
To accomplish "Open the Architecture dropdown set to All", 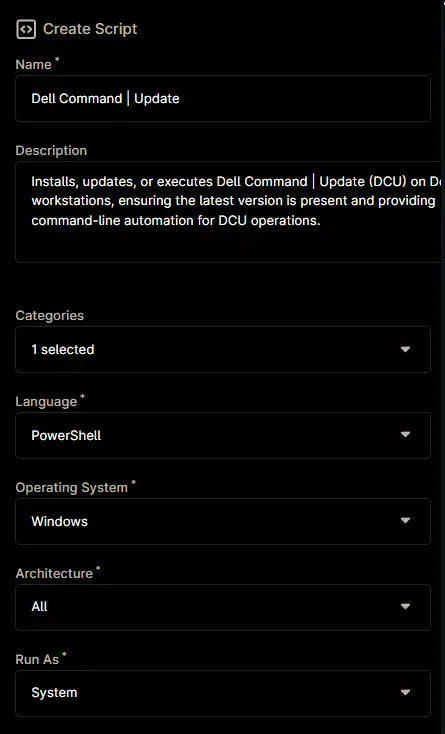I will point(223,607).
